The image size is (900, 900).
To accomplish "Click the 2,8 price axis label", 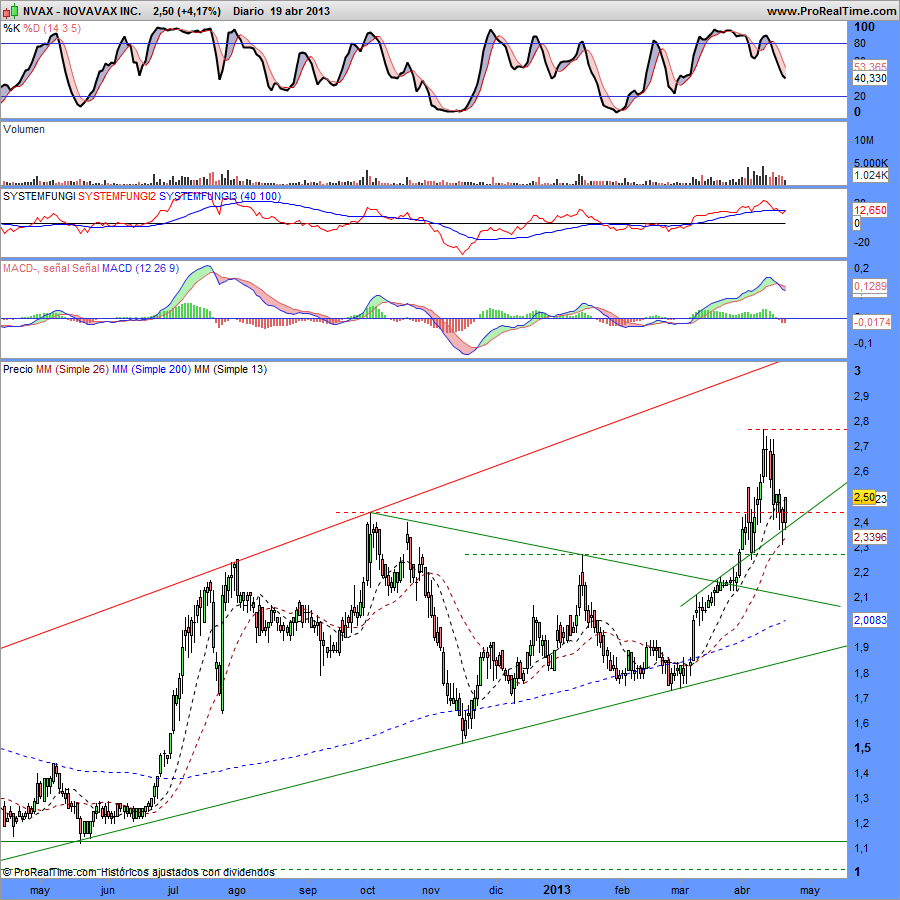I will [862, 421].
